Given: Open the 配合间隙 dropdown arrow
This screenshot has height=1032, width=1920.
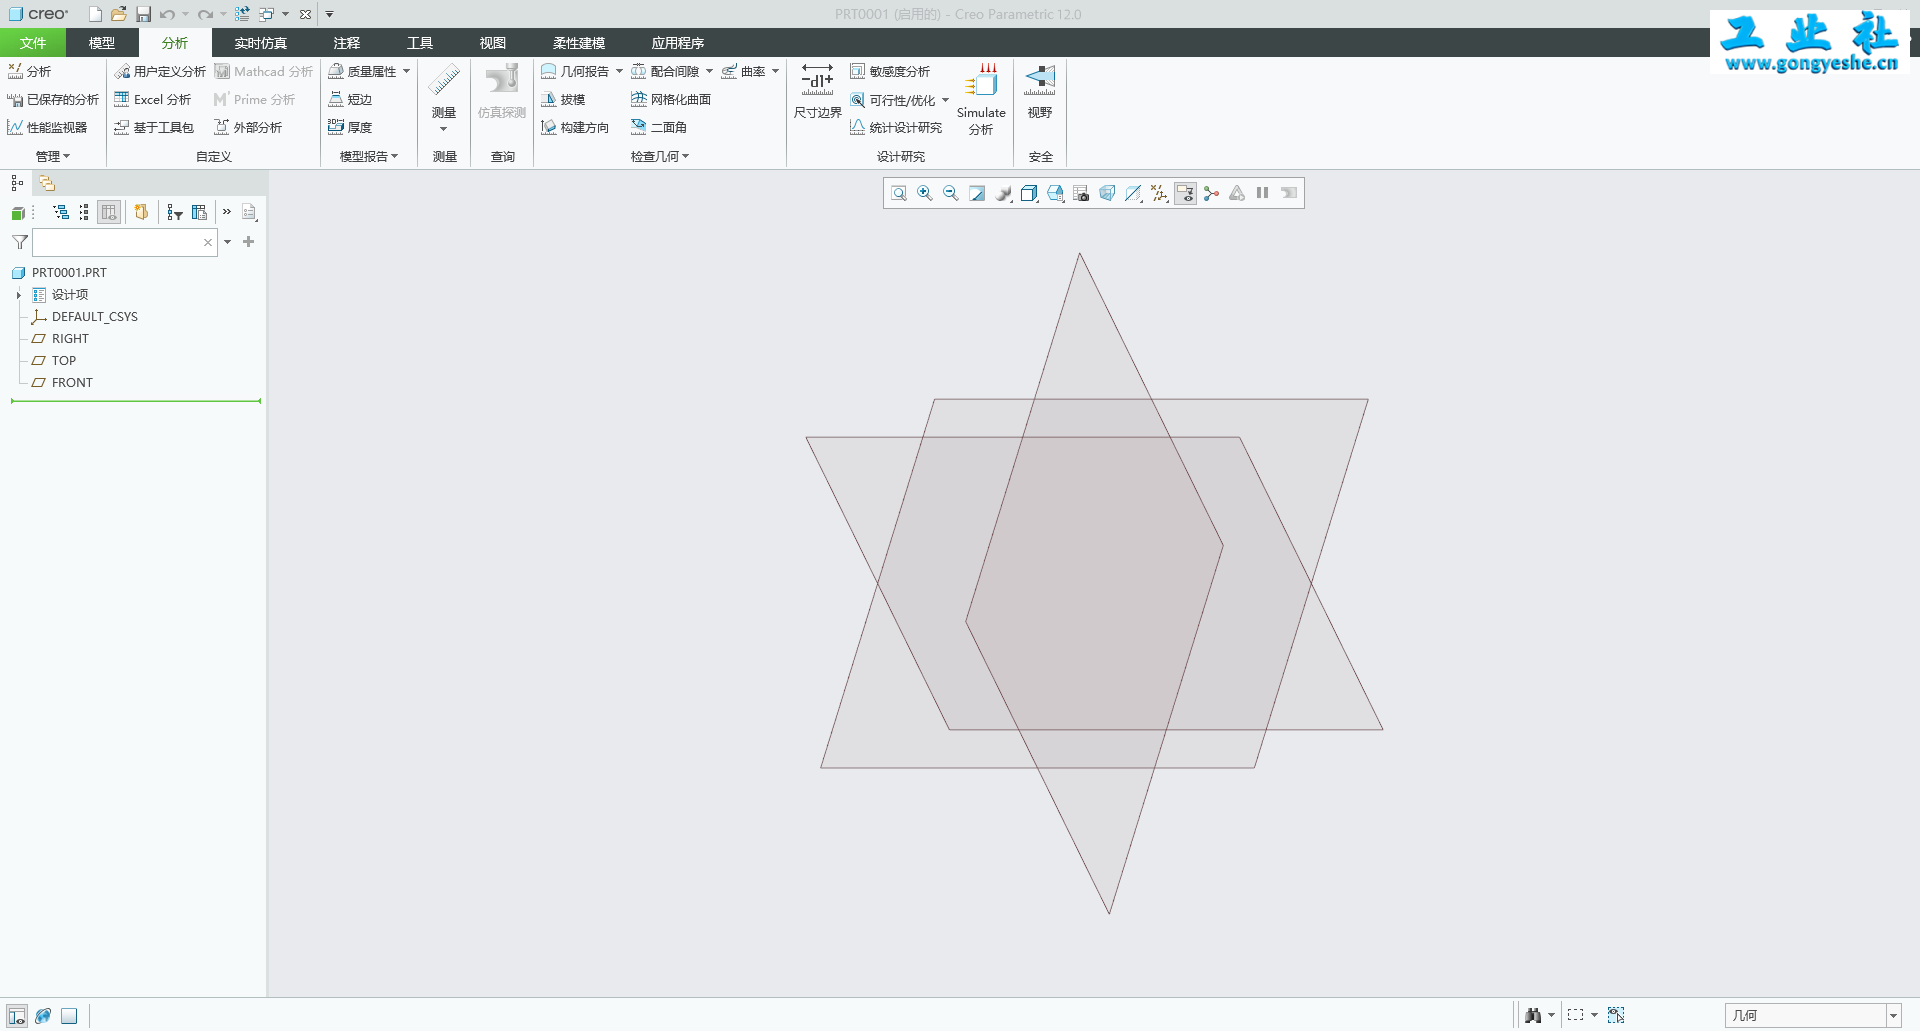Looking at the screenshot, I should point(709,72).
